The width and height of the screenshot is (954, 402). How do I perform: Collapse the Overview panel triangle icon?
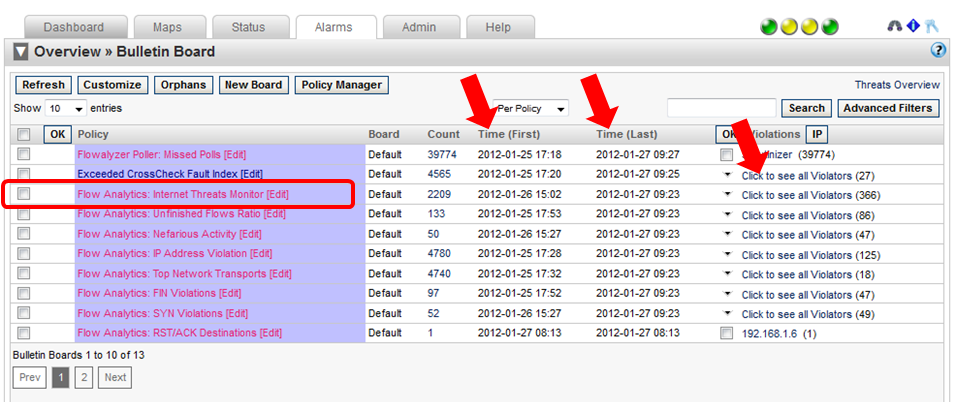click(21, 51)
